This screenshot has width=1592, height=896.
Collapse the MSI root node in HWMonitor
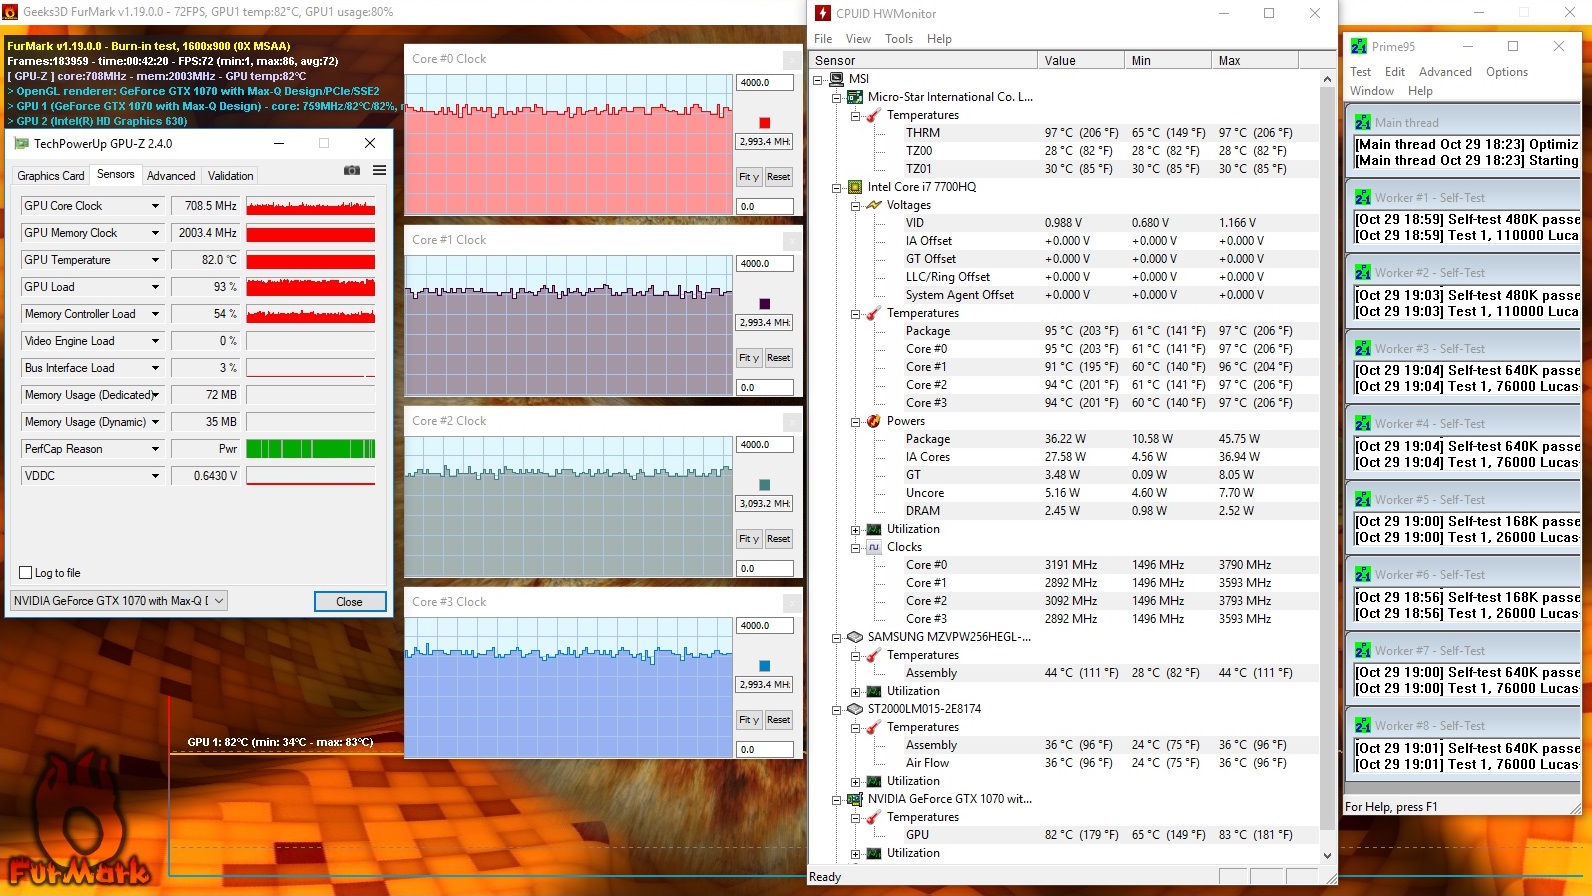[818, 79]
